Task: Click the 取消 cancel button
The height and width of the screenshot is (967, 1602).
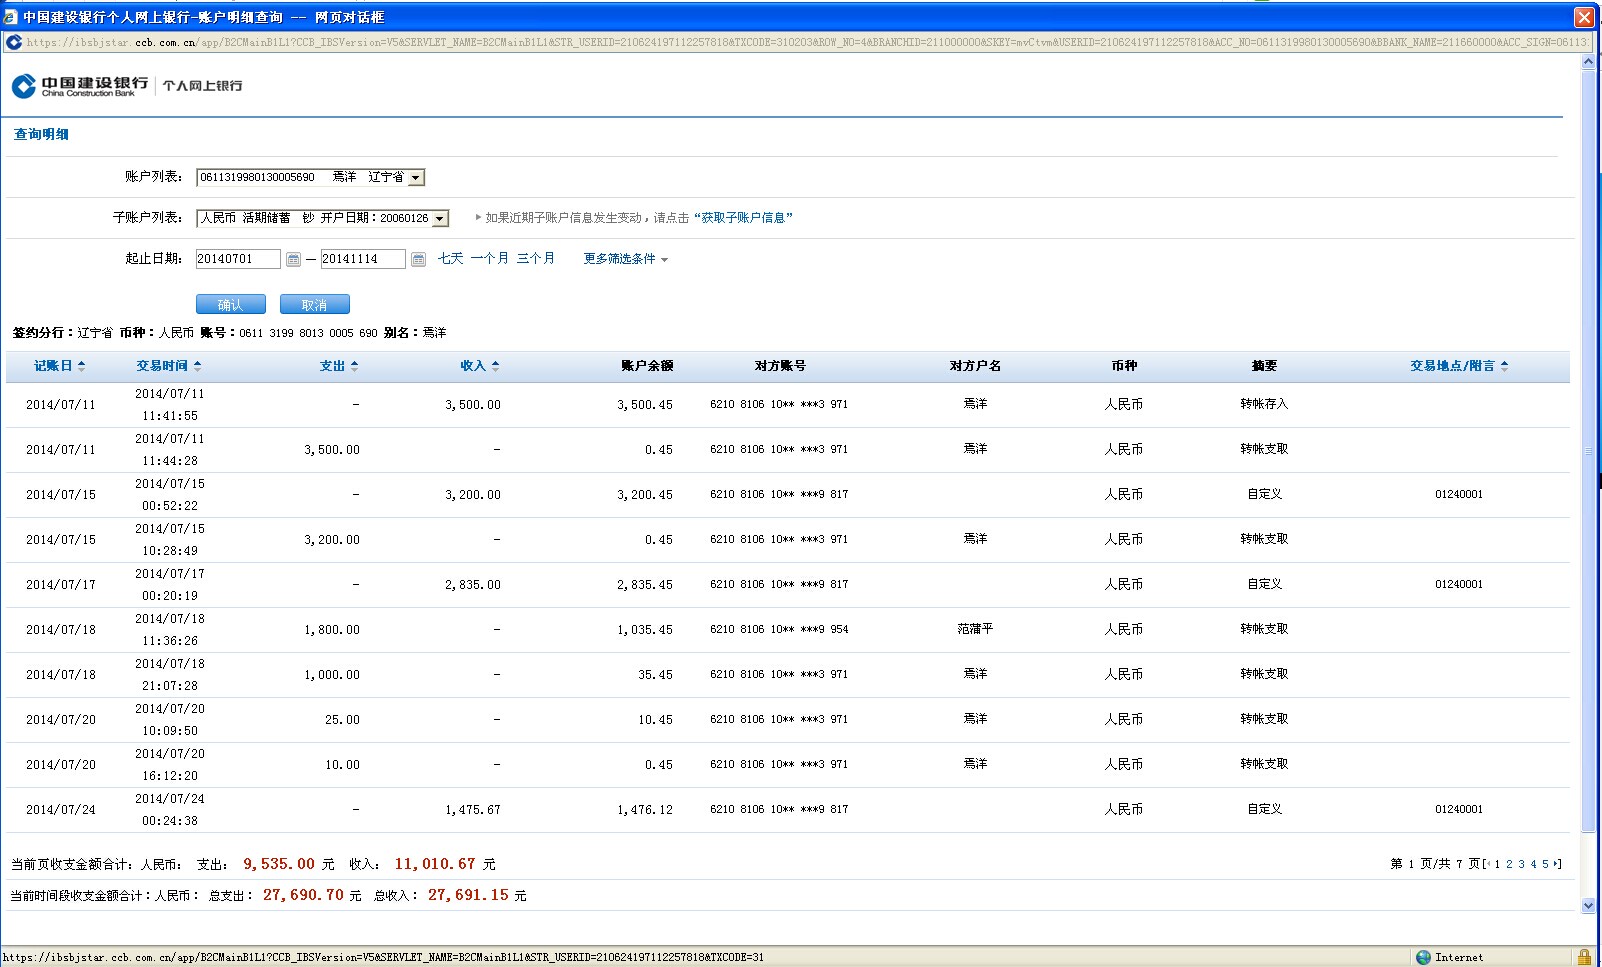Action: [x=314, y=305]
